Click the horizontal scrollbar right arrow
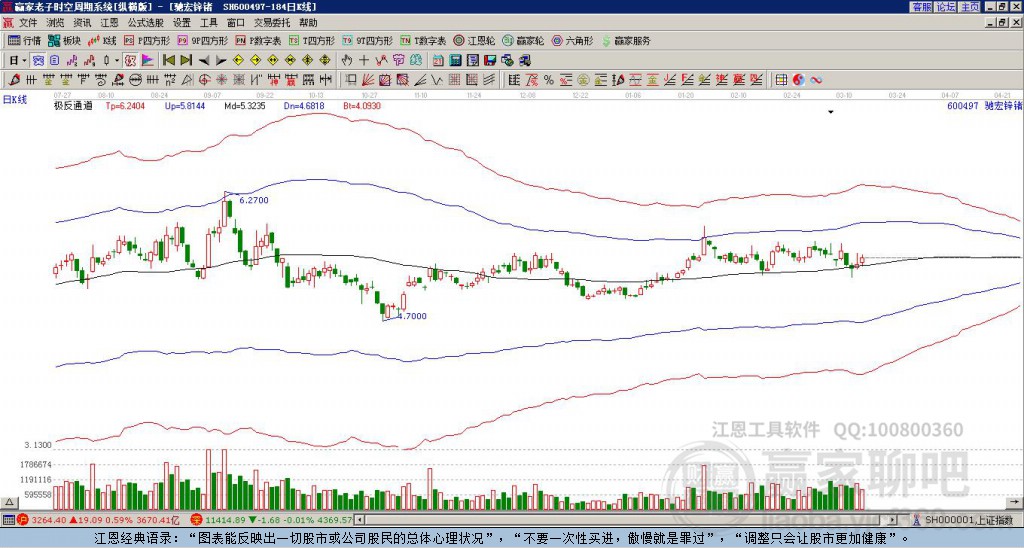 click(893, 520)
